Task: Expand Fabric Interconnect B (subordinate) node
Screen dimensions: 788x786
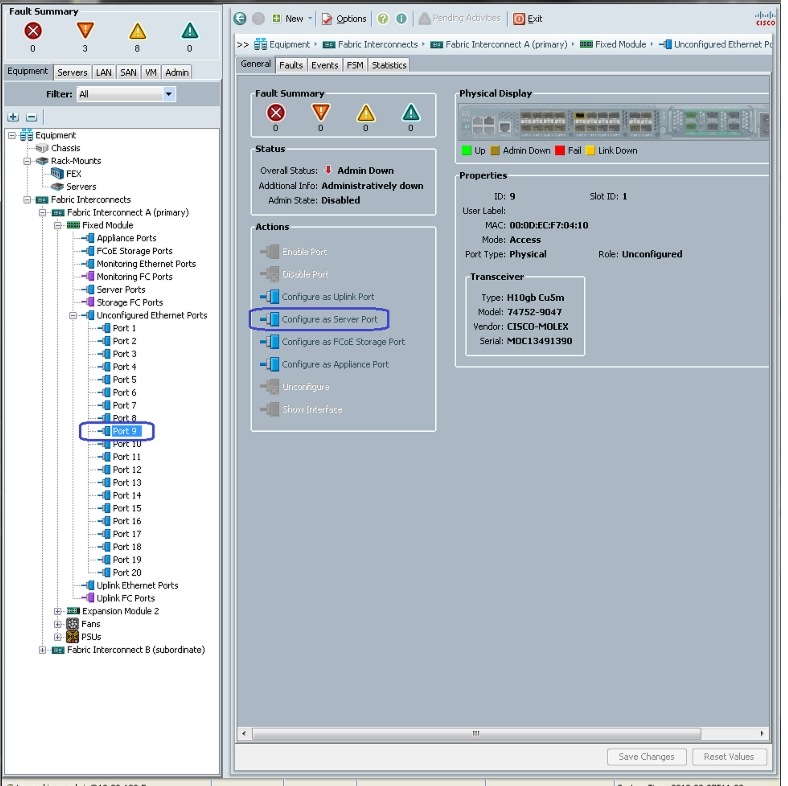Action: (x=43, y=650)
